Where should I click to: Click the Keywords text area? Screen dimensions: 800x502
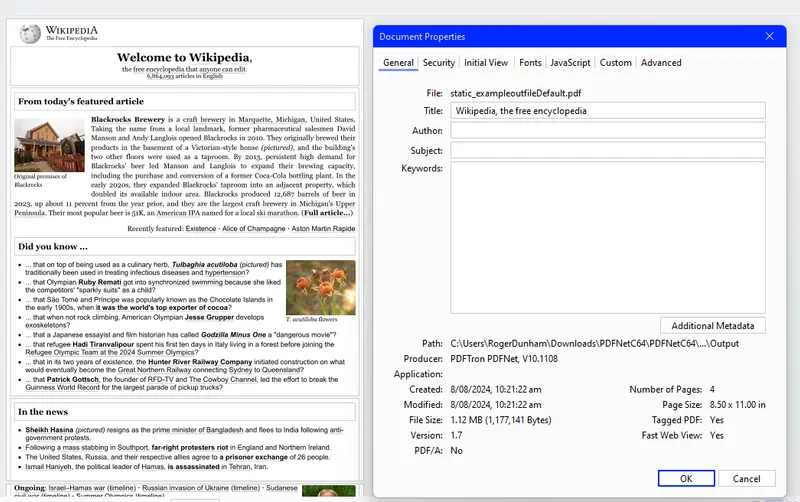click(608, 237)
